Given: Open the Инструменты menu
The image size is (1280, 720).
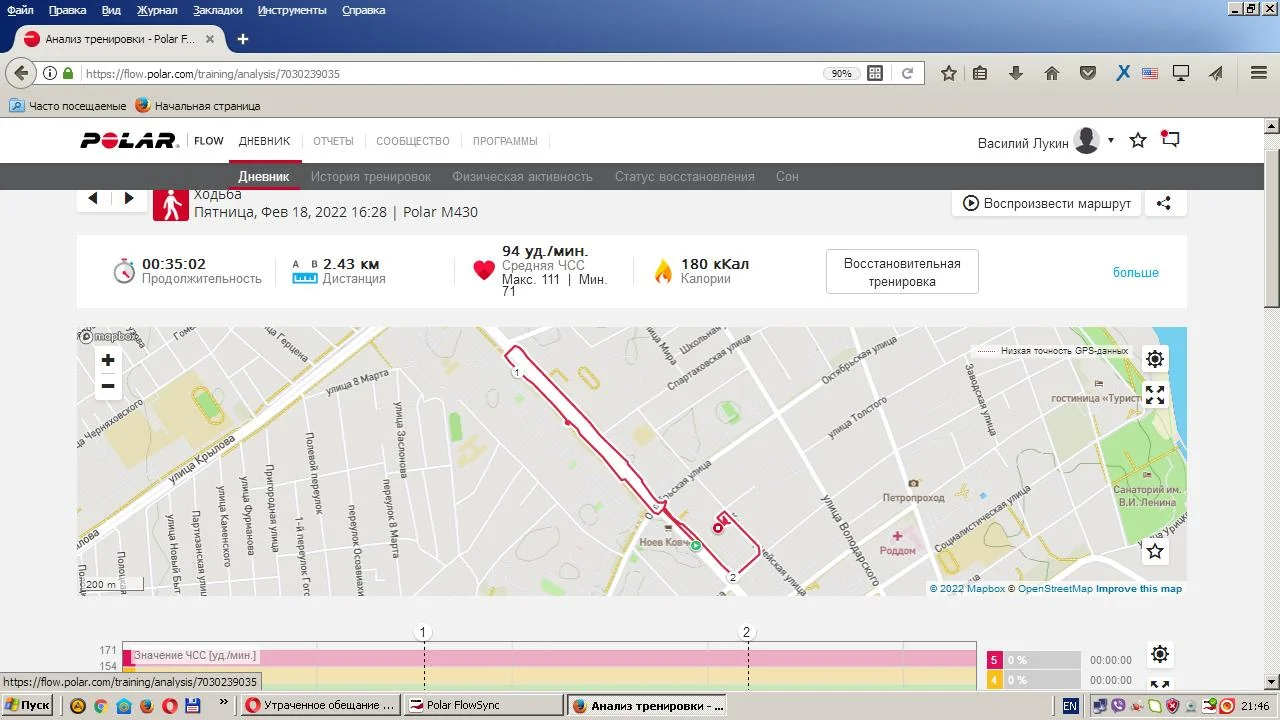Looking at the screenshot, I should (292, 10).
